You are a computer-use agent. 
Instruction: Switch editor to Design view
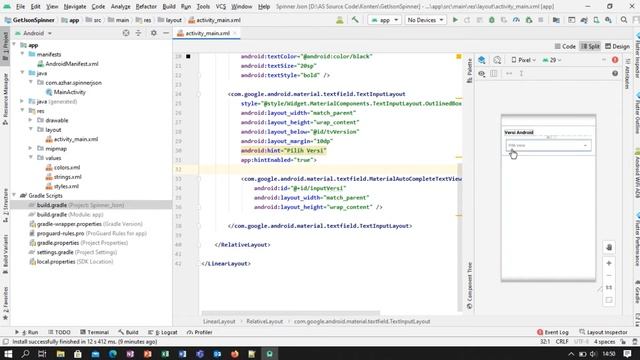coord(617,47)
